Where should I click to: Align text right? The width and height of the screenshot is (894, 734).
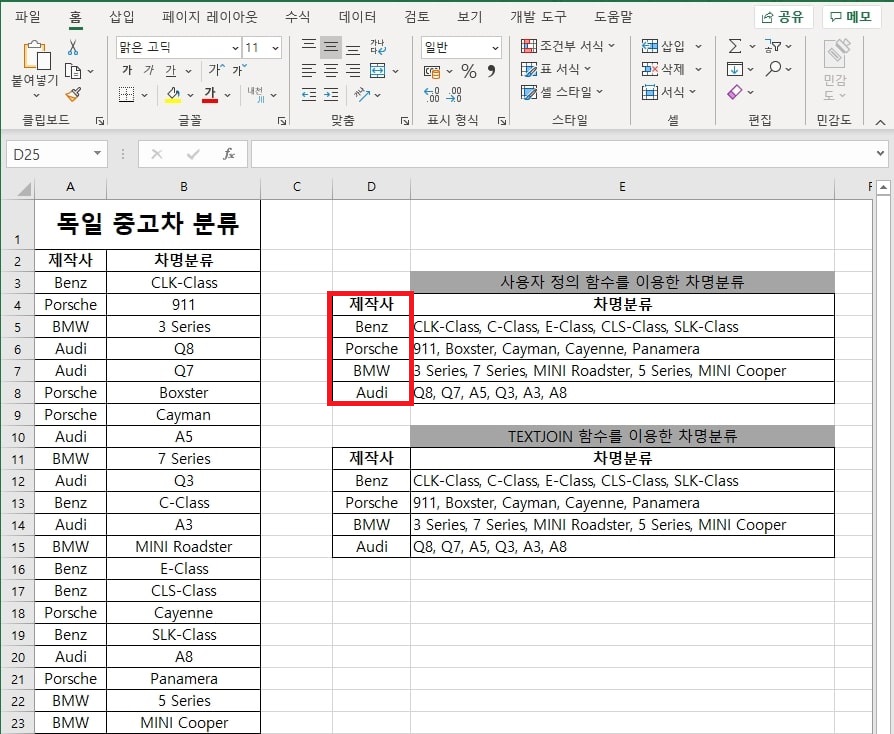click(353, 71)
